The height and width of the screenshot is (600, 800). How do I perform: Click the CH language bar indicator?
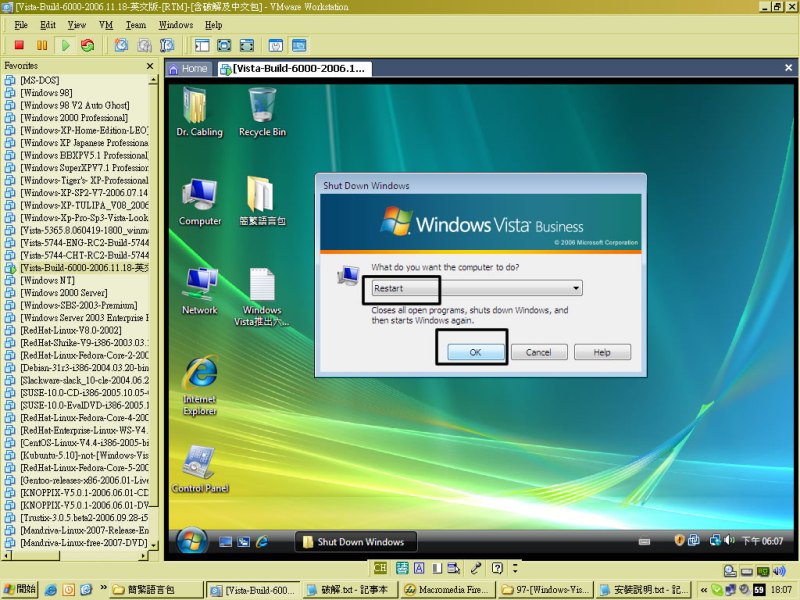[x=380, y=568]
